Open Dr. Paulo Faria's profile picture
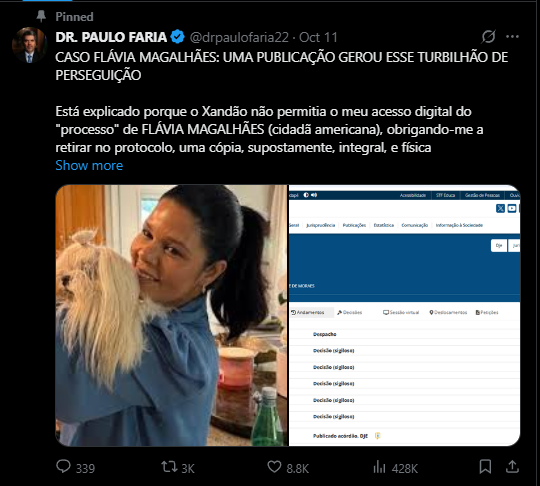This screenshot has height=486, width=540. (29, 45)
